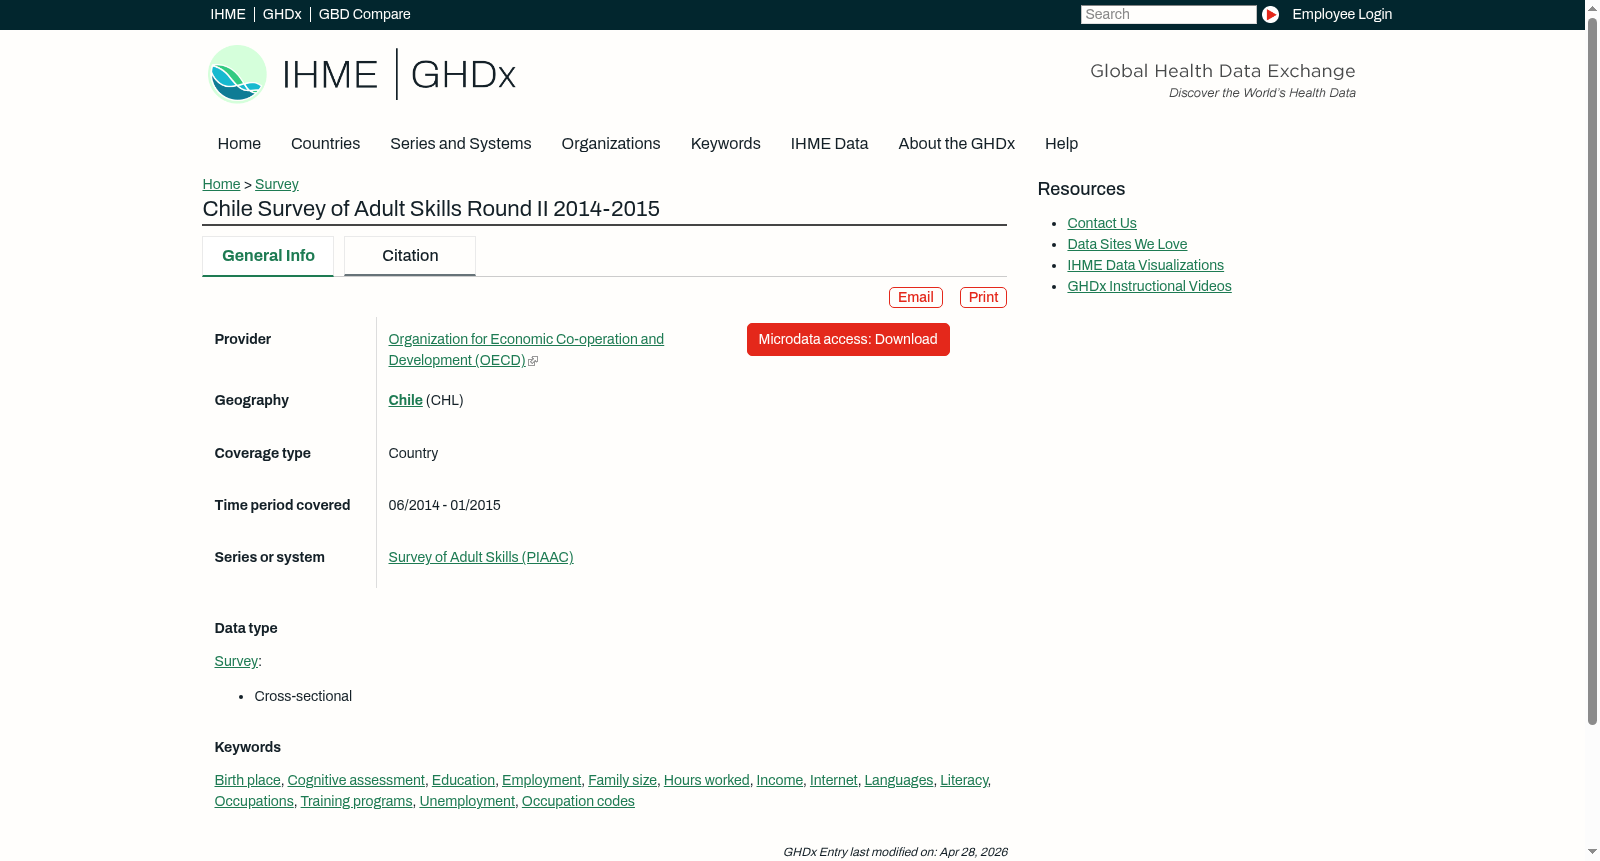Open the IHME Data menu
1600x861 pixels.
pos(829,144)
